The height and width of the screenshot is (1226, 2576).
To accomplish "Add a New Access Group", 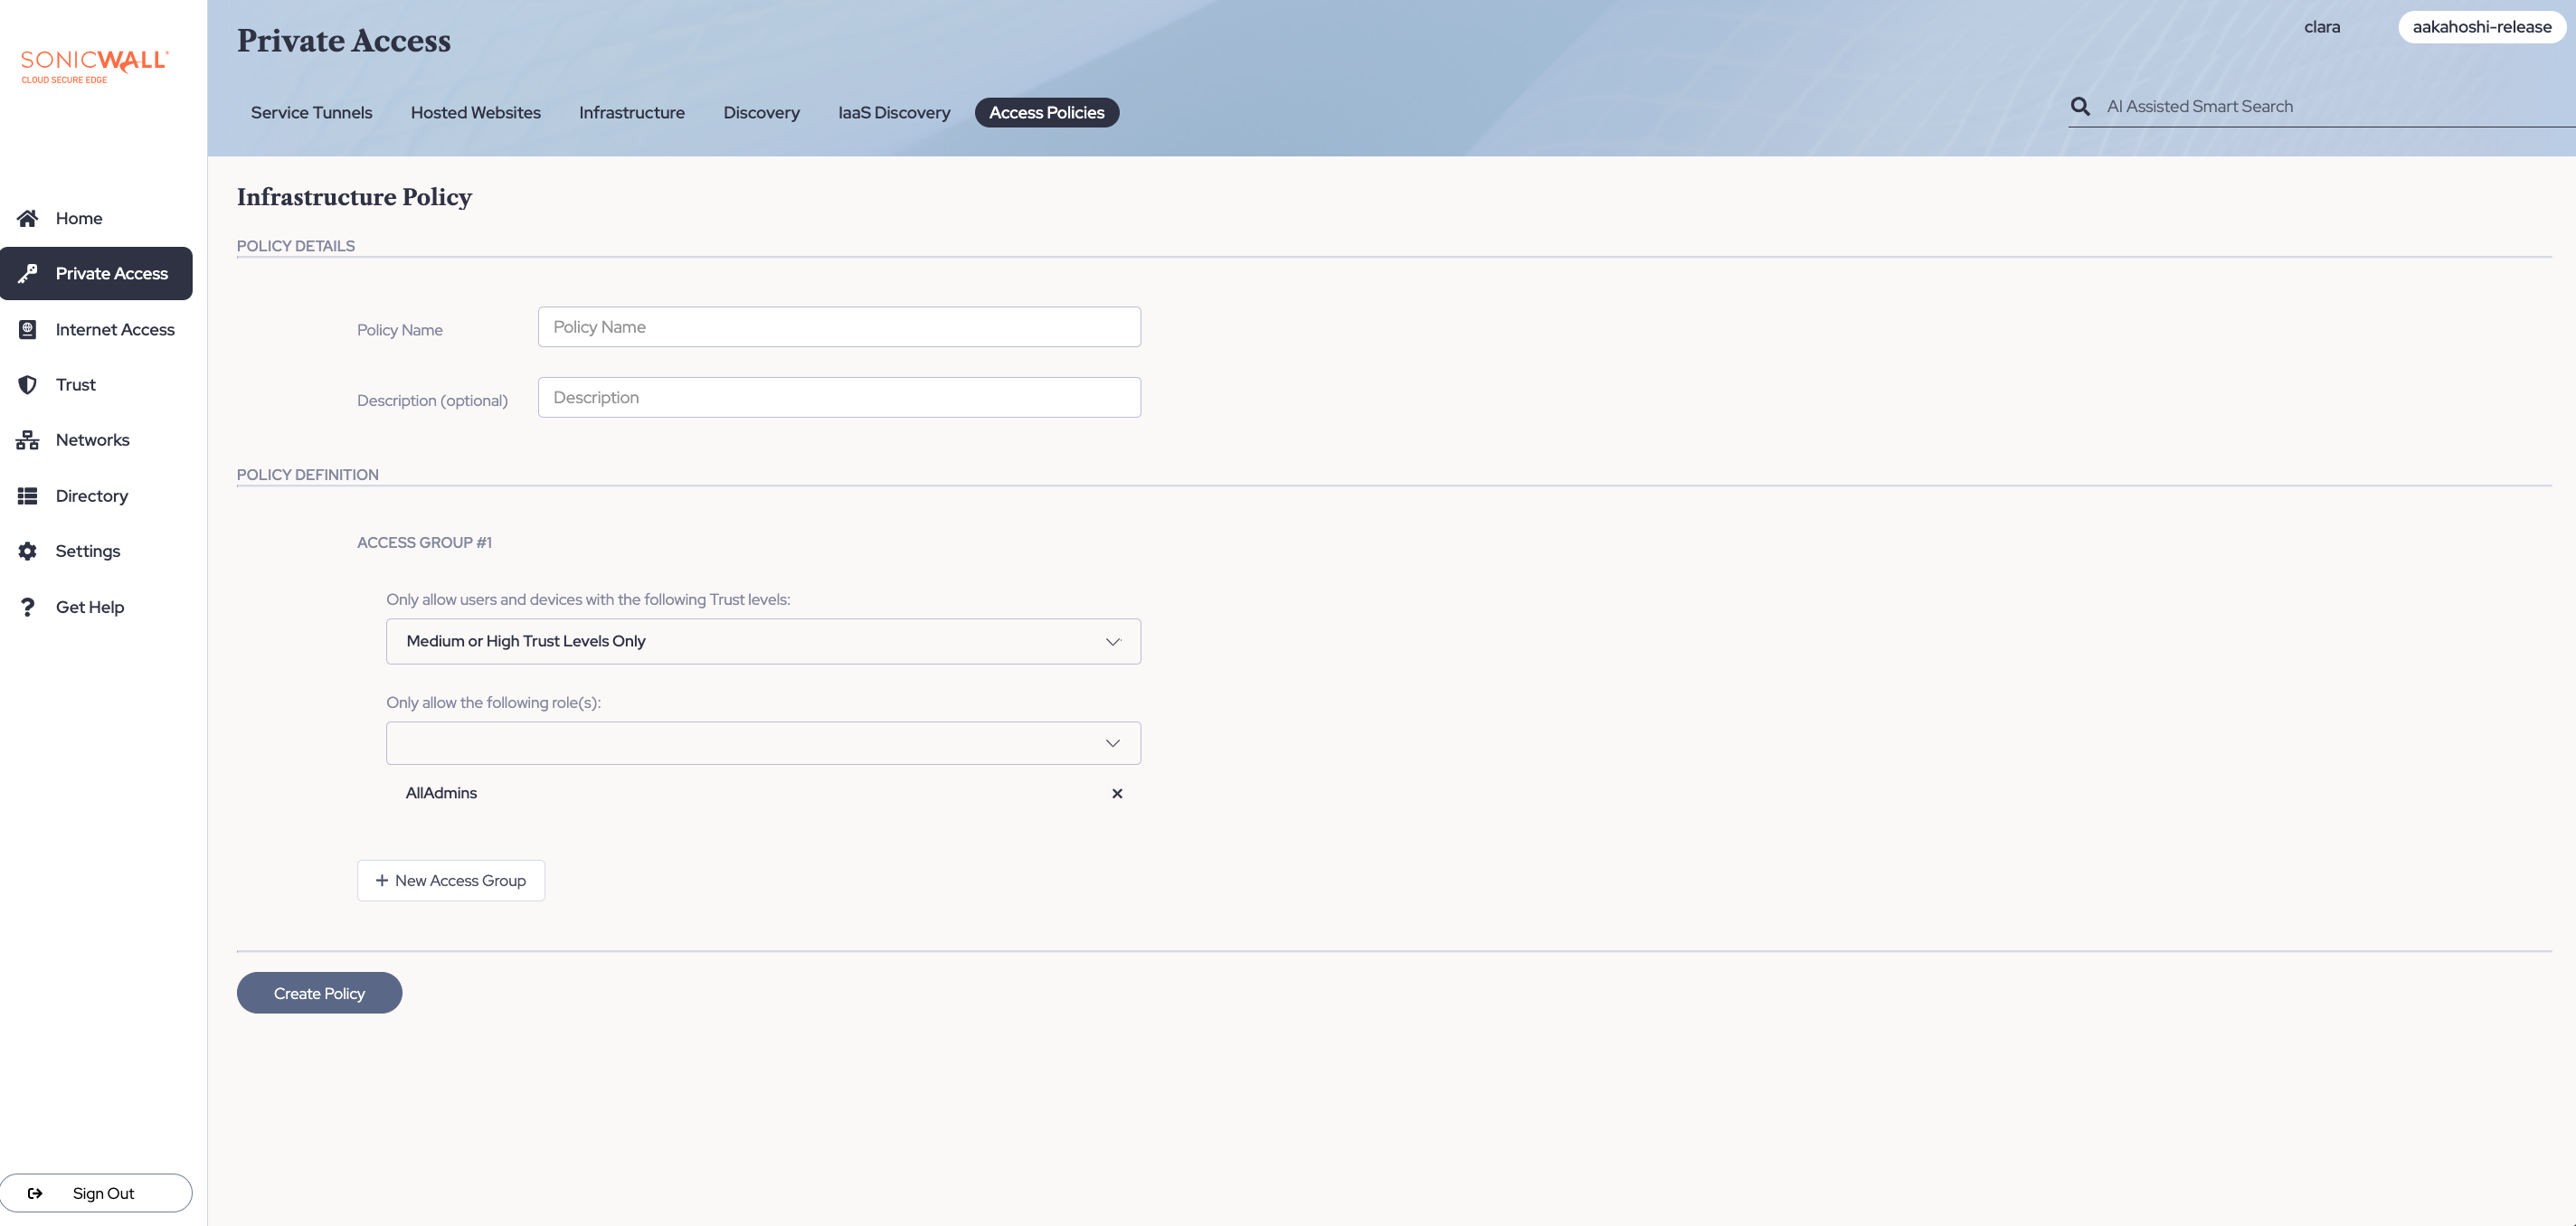I will coord(451,880).
